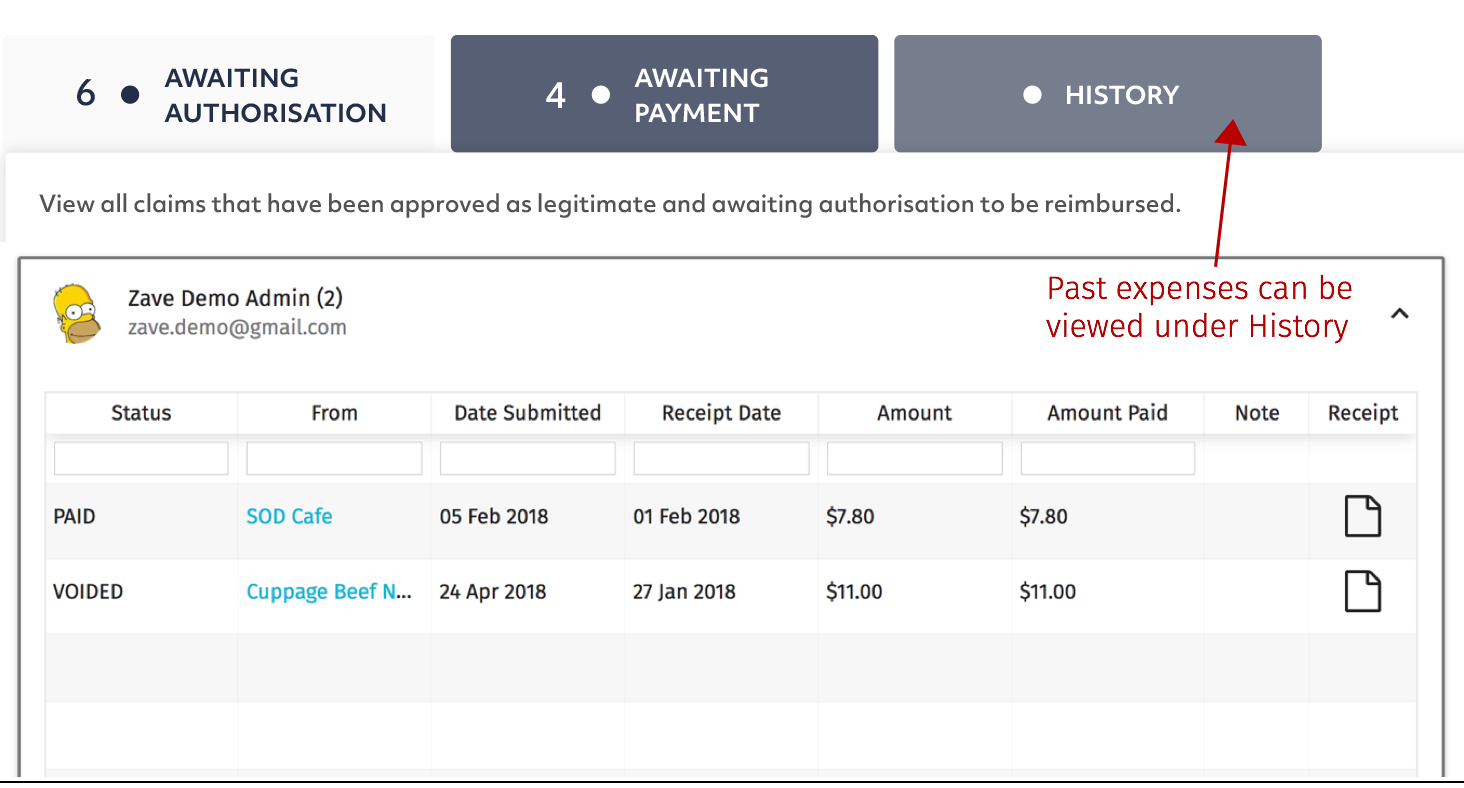Select the zave.demo@gmail.com email text
This screenshot has width=1464, height=788.
(237, 327)
